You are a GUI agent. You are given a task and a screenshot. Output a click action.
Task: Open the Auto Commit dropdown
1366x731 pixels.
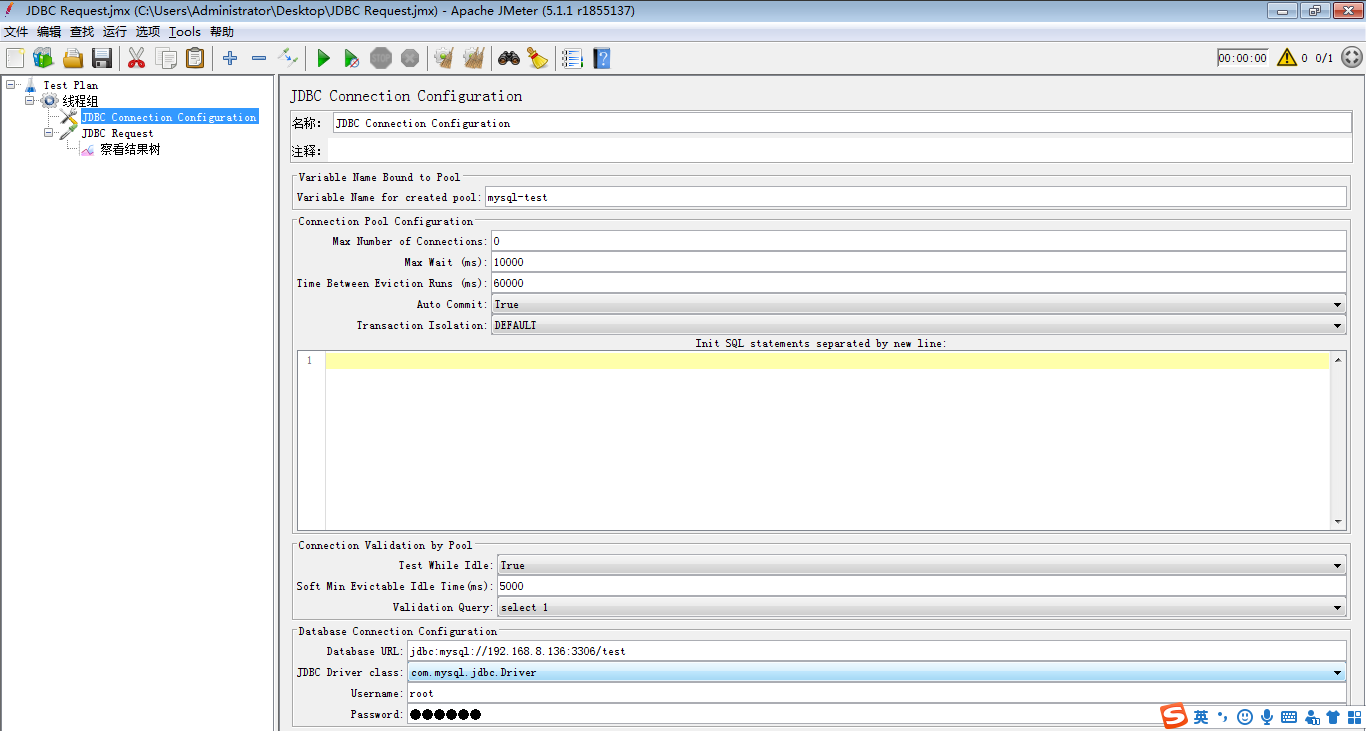tap(918, 304)
